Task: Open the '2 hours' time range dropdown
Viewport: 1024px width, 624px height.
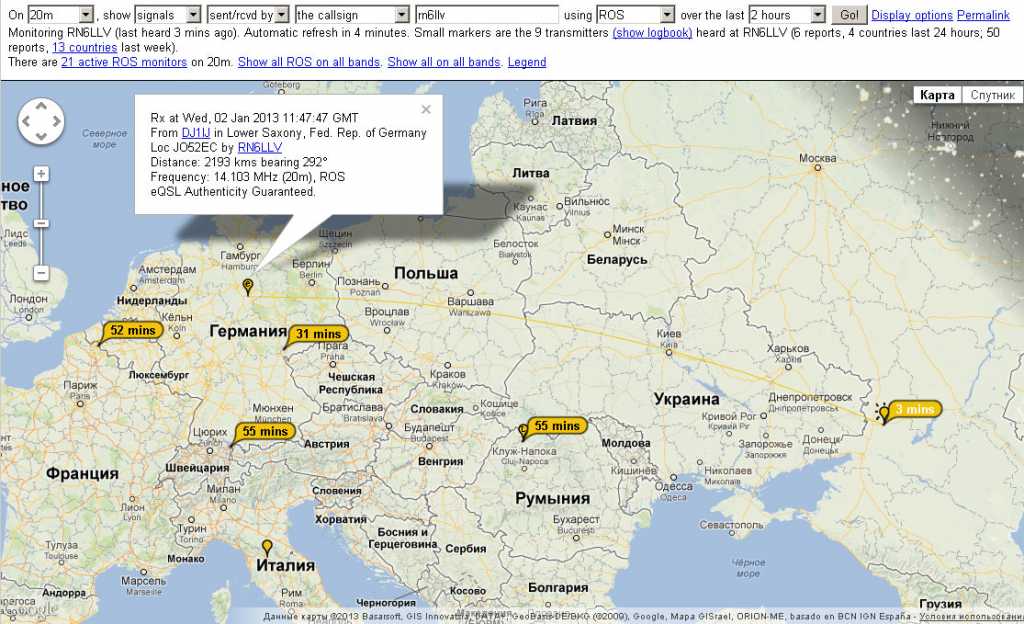Action: (787, 15)
